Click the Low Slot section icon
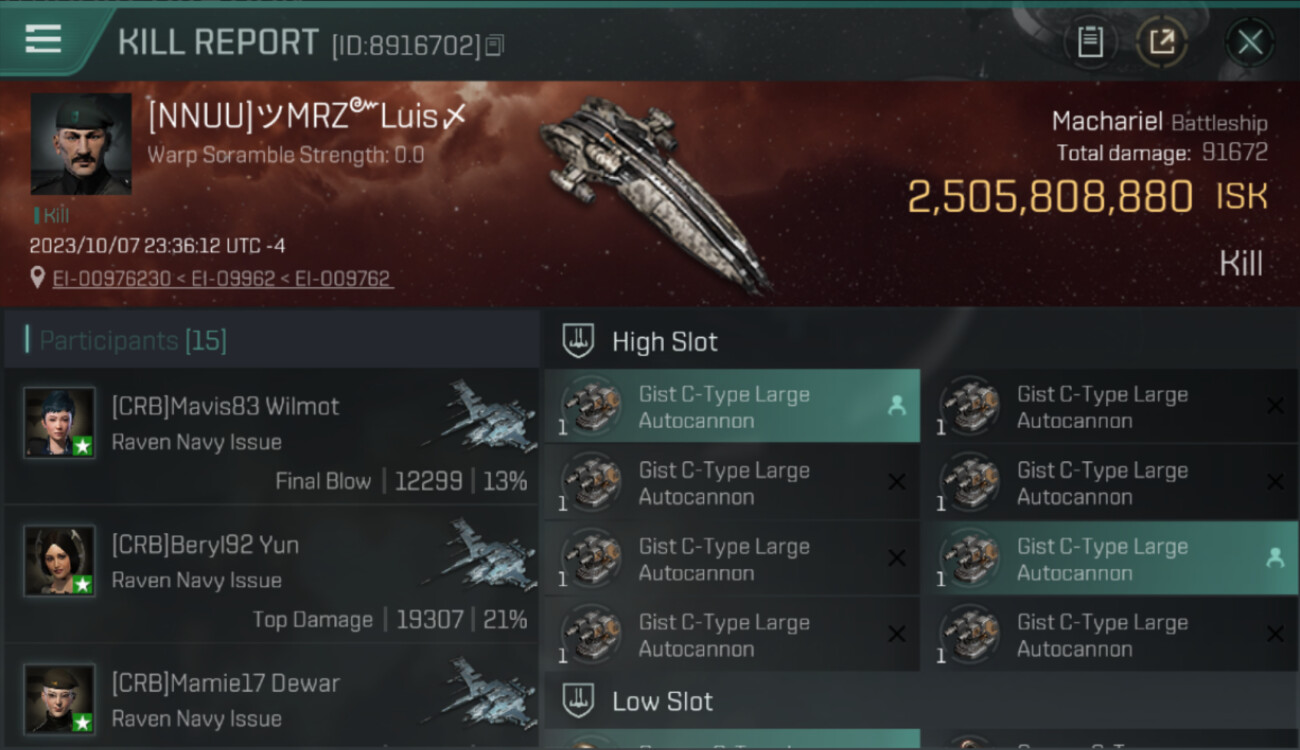Viewport: 1300px width, 750px height. [x=578, y=701]
